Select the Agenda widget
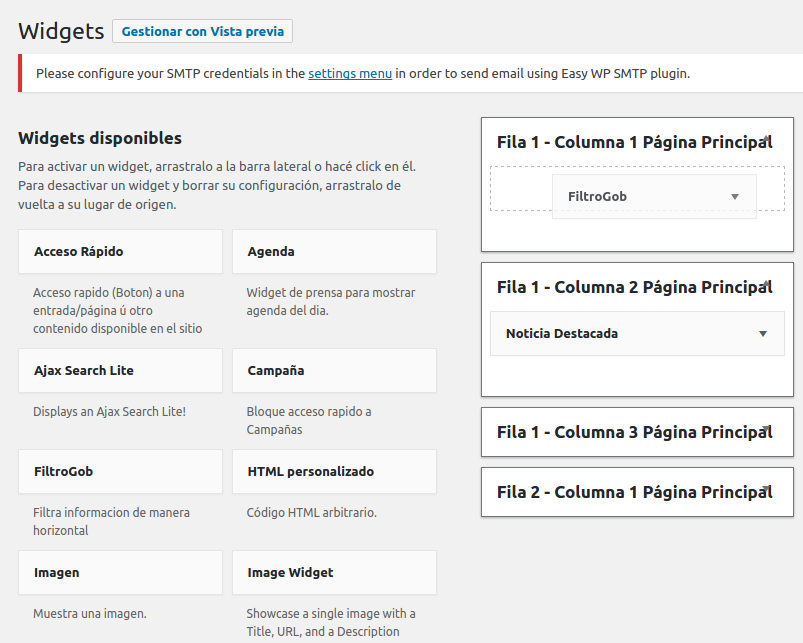This screenshot has height=643, width=803. [334, 251]
